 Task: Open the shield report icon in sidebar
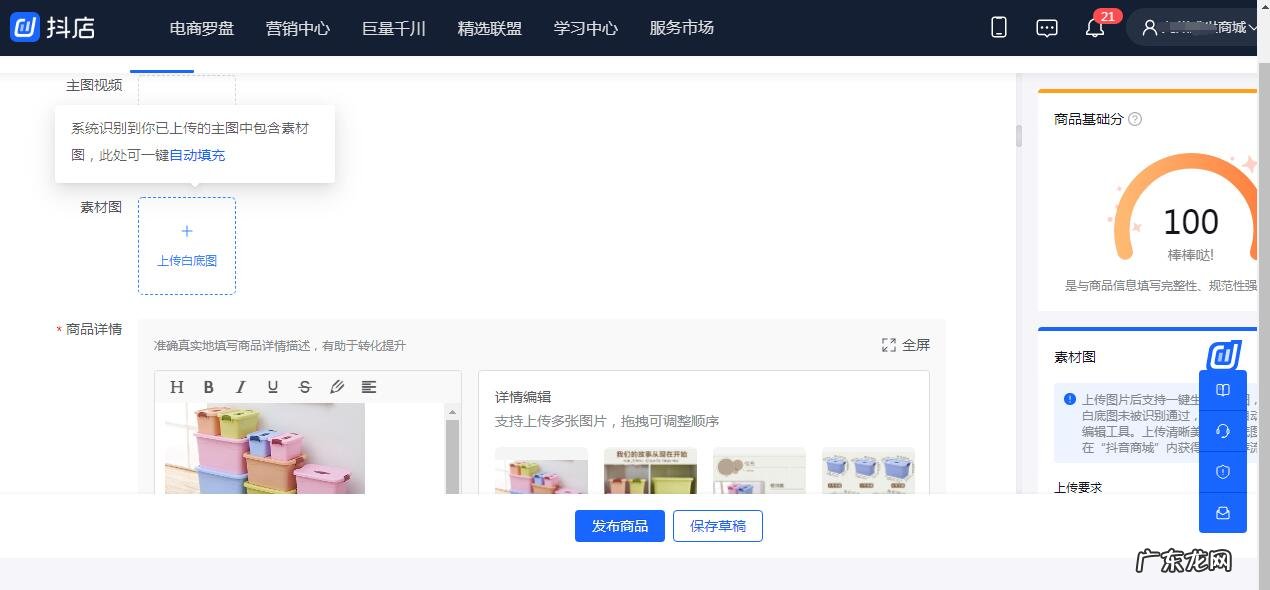pyautogui.click(x=1222, y=471)
